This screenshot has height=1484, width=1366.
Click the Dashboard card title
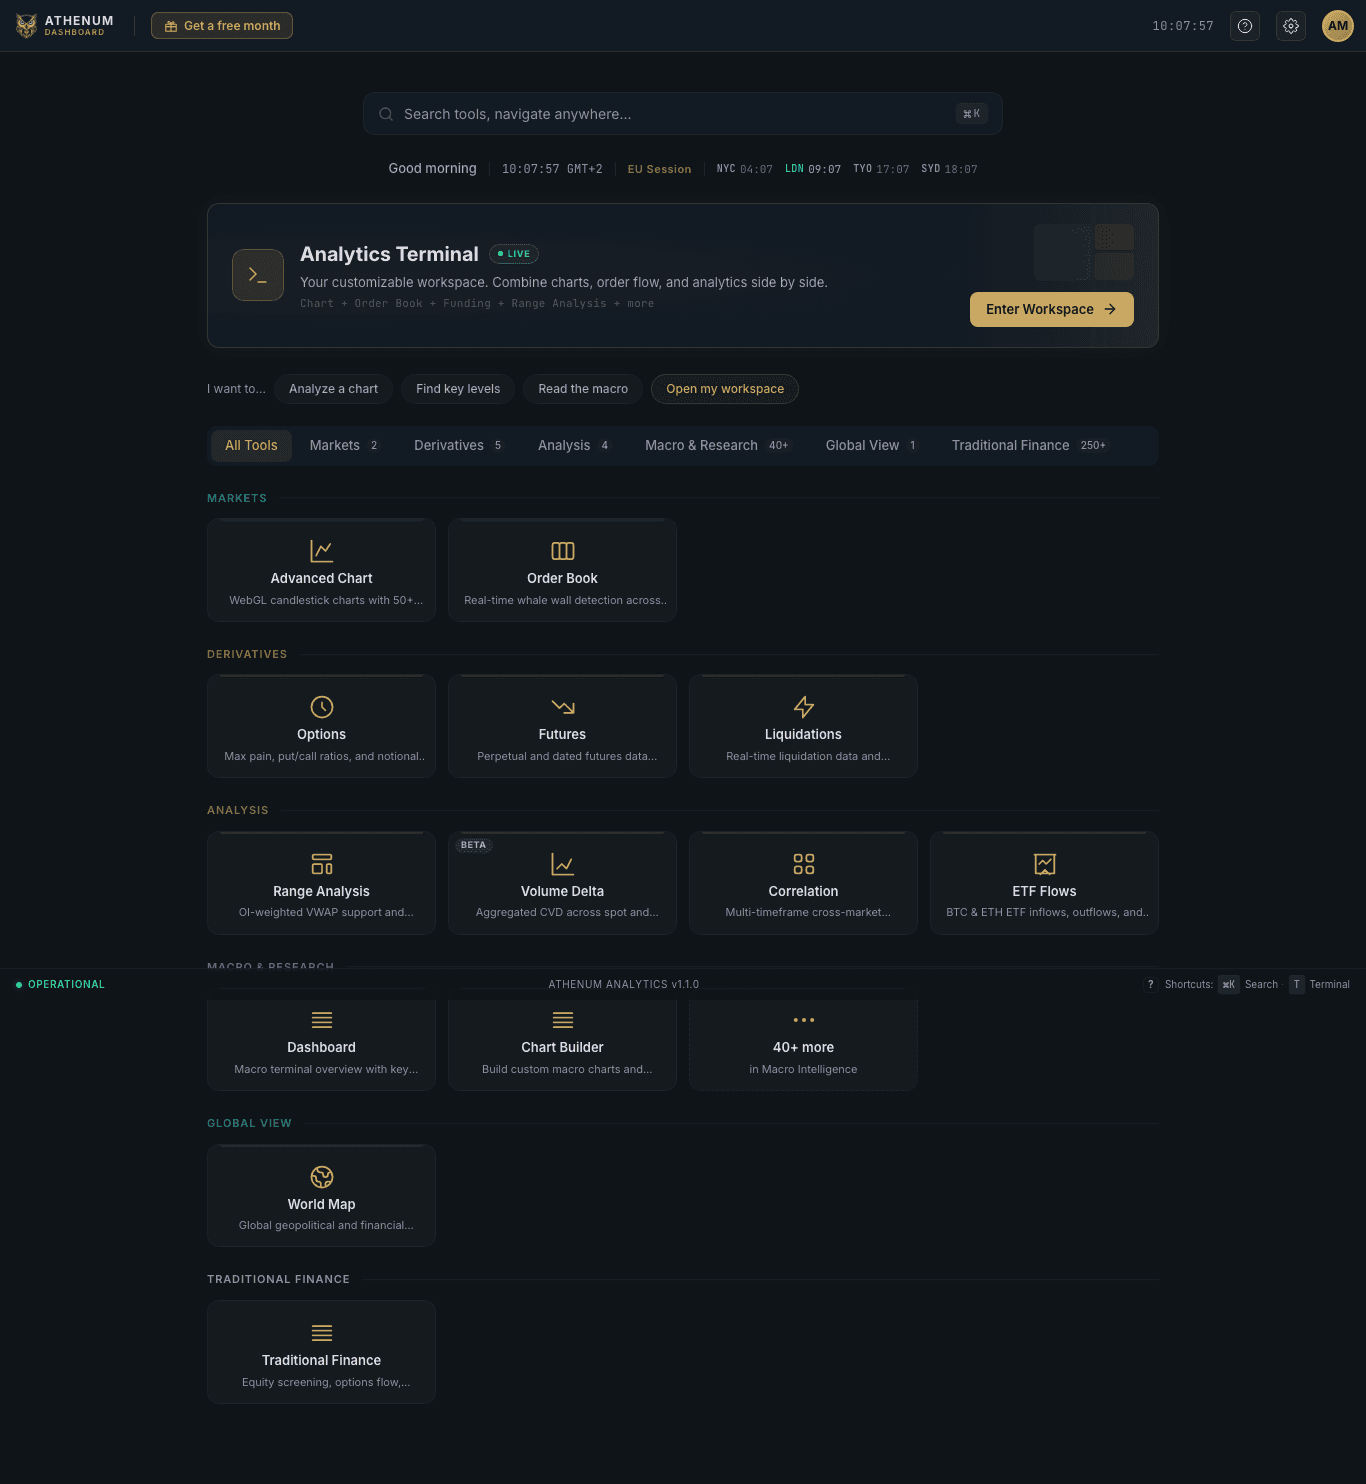point(321,1047)
